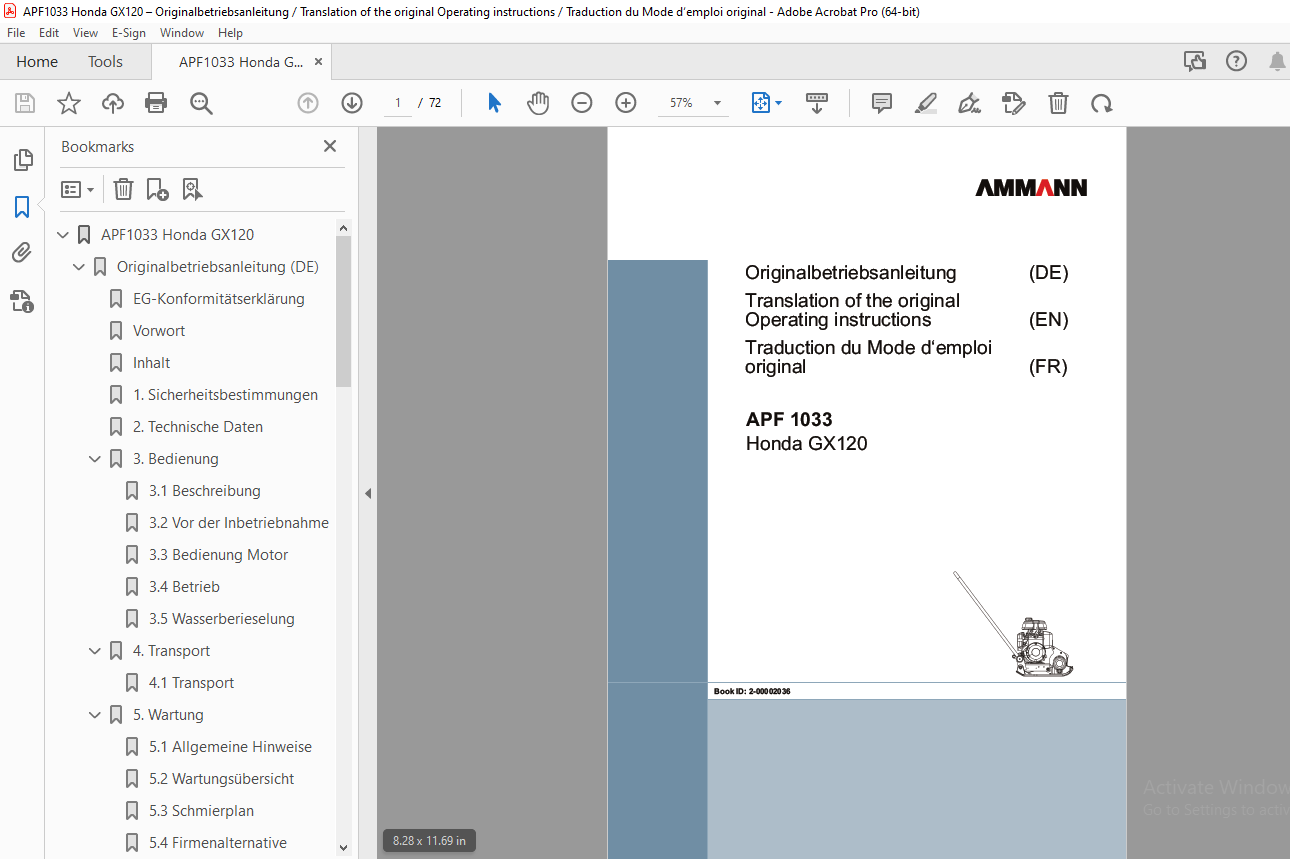
Task: Select the 3.1 Beschreibung bookmark
Action: tap(205, 491)
